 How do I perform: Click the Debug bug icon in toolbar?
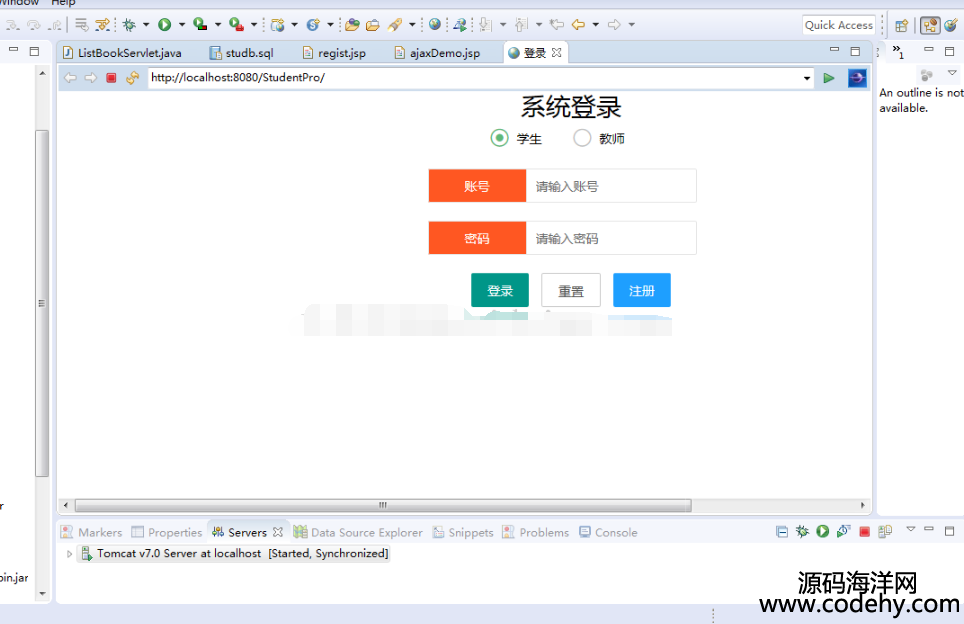(129, 25)
